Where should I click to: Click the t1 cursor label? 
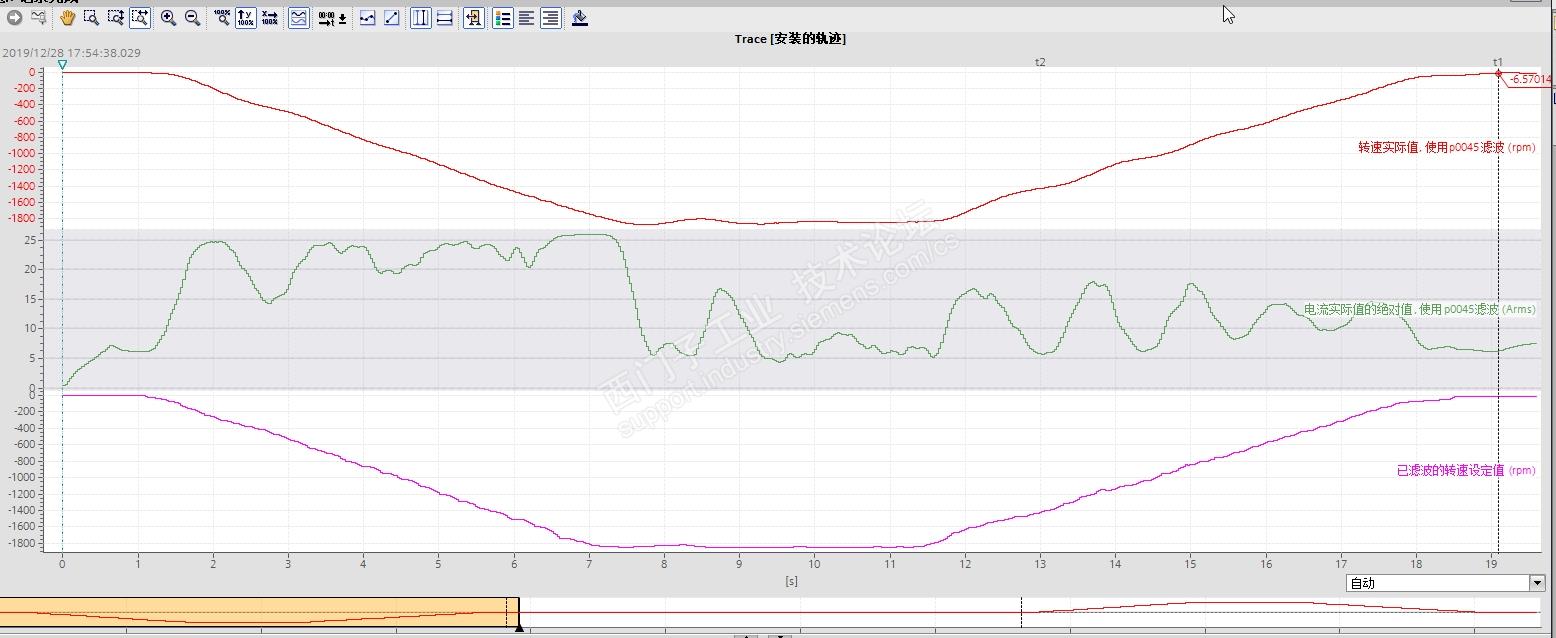point(1498,62)
